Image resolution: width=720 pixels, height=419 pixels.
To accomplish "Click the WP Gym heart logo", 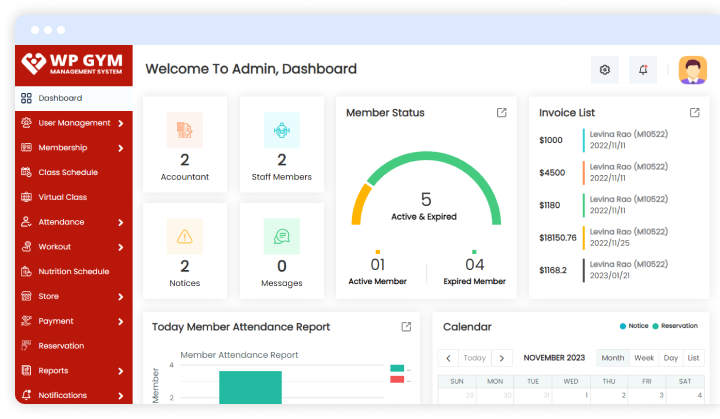I will pyautogui.click(x=34, y=63).
